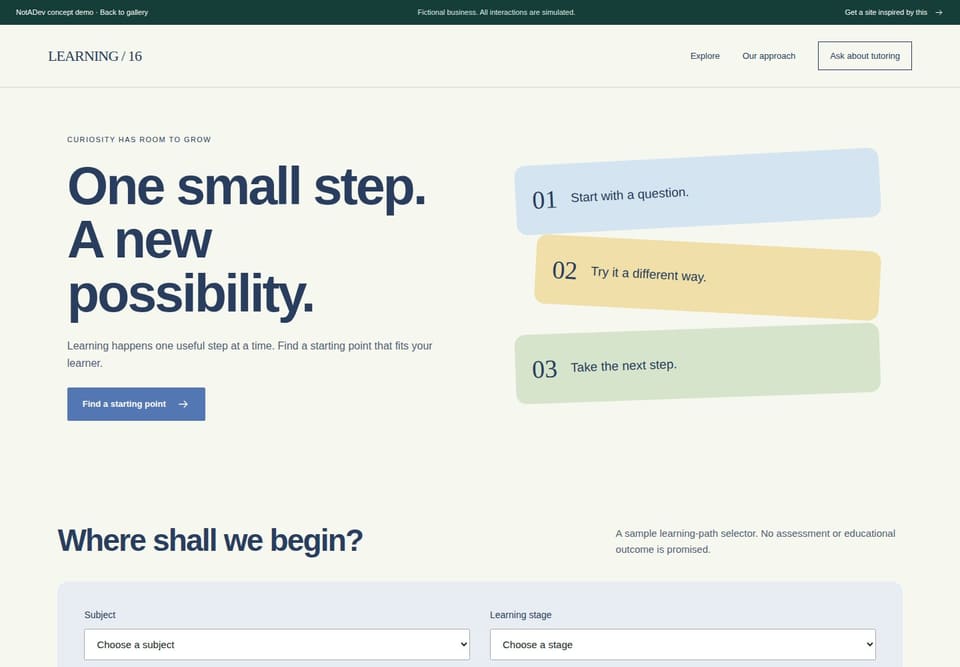
Task: Open the Explore menu item
Action: [x=705, y=56]
